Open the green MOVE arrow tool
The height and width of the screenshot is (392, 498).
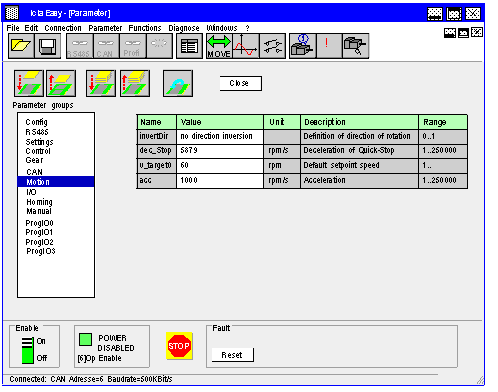click(219, 46)
